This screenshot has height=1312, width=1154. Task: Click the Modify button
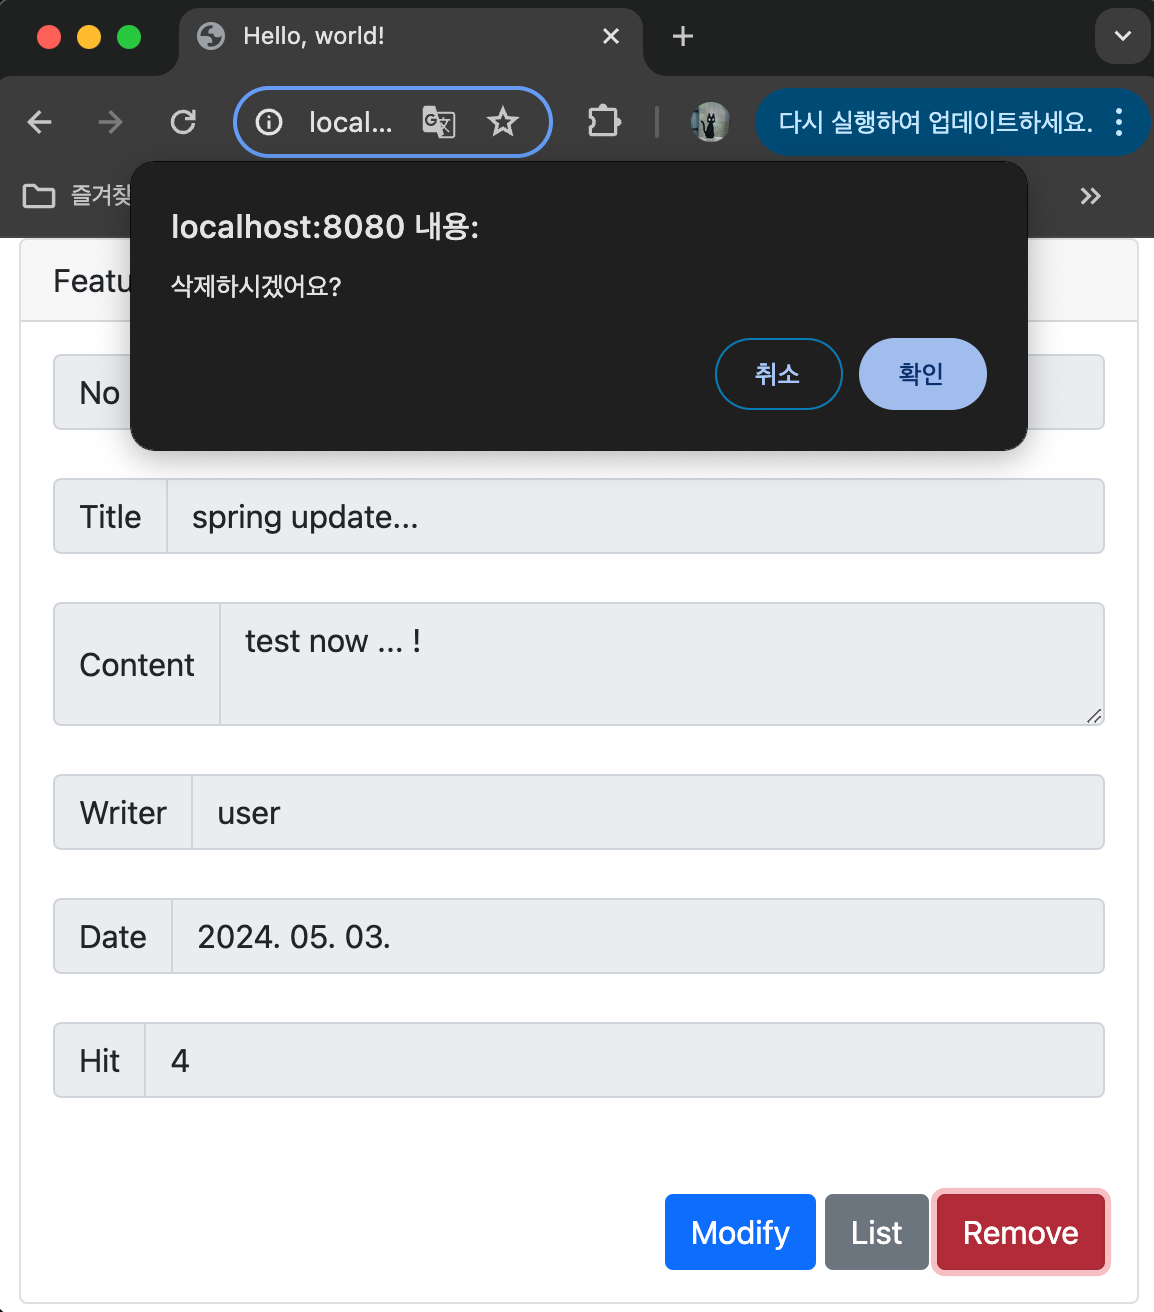point(740,1232)
